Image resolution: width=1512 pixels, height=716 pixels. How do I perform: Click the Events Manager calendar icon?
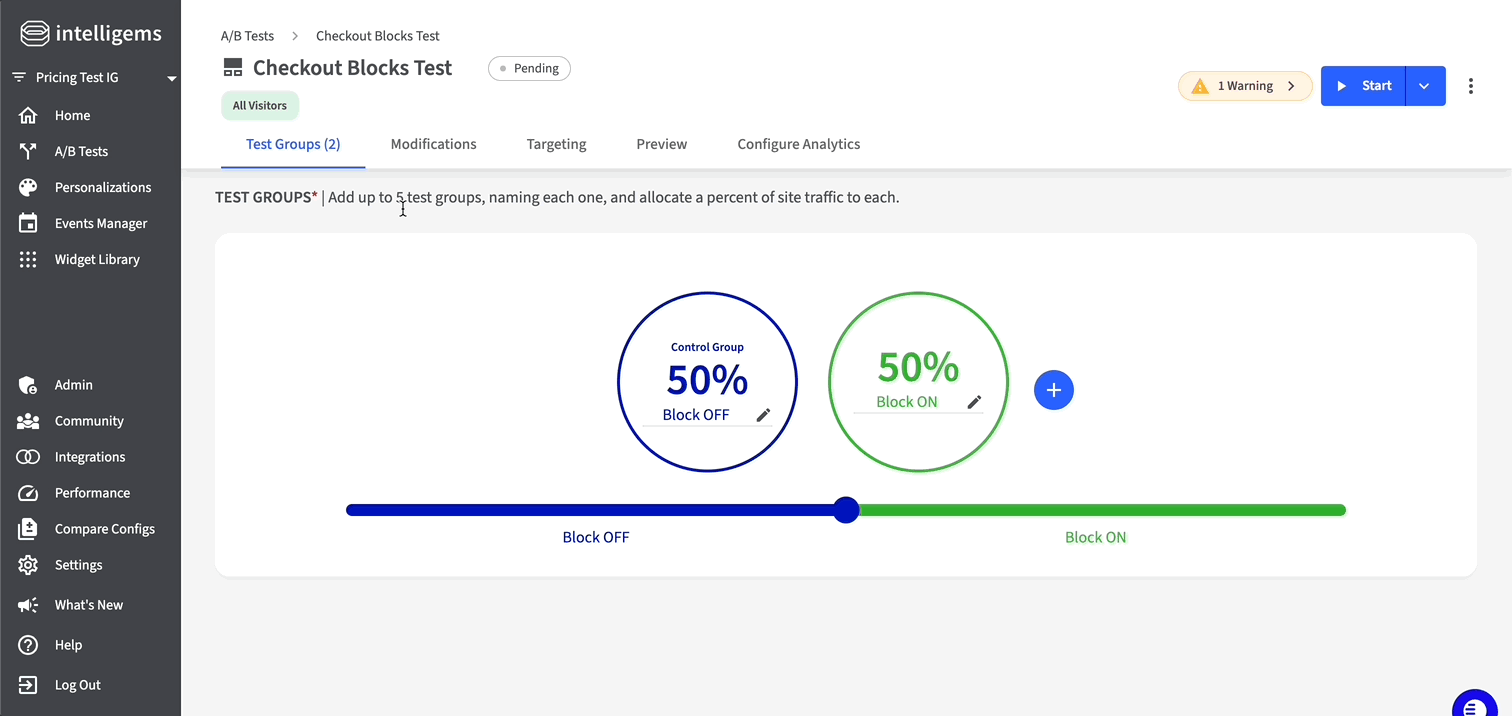click(28, 224)
